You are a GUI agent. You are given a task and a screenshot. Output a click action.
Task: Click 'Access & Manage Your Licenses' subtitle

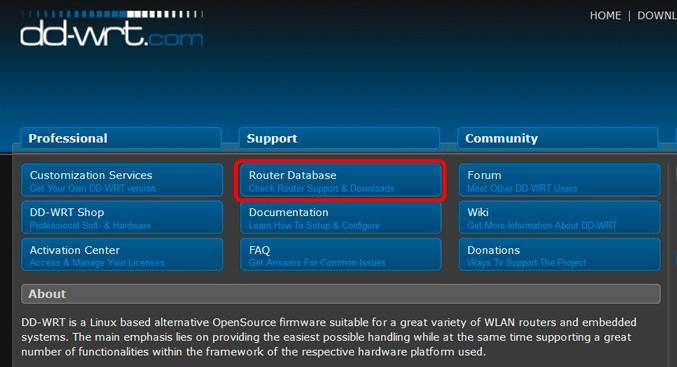(x=97, y=263)
